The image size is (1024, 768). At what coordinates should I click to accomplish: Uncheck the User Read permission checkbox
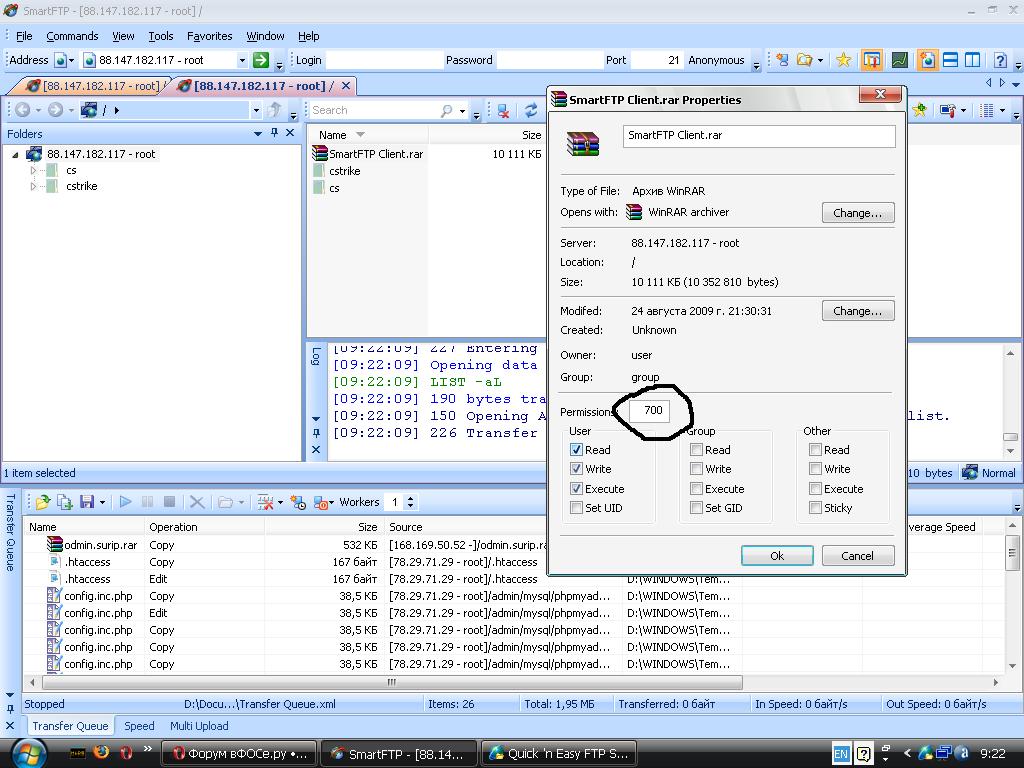coord(576,450)
